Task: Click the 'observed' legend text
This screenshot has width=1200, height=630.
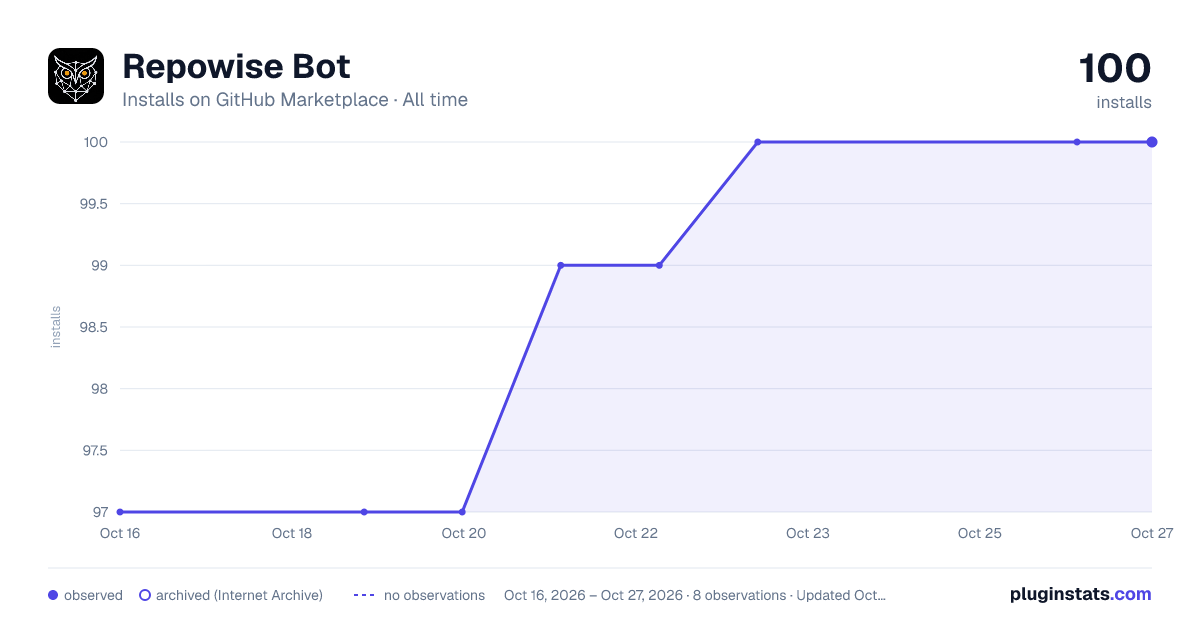Action: point(93,595)
